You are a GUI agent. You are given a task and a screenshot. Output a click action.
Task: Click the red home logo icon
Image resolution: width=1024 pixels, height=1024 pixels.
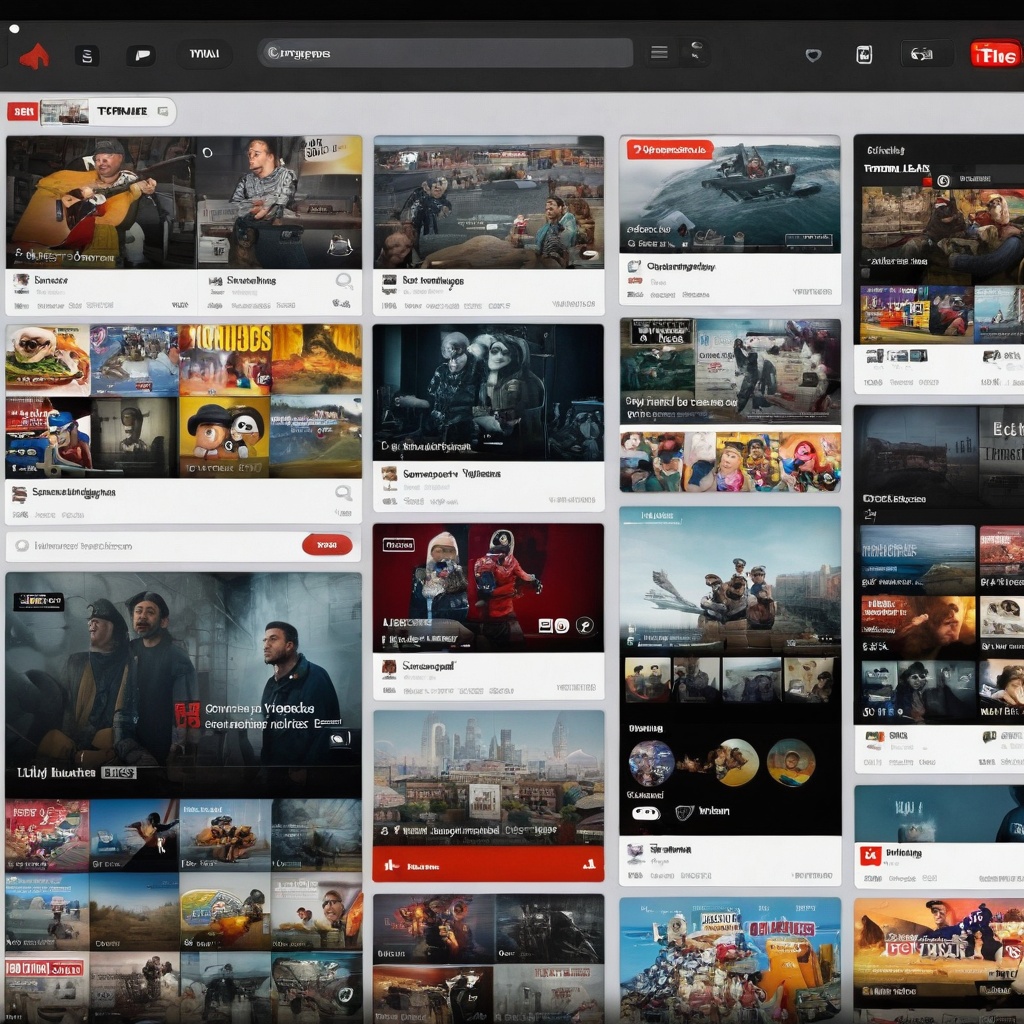click(34, 56)
